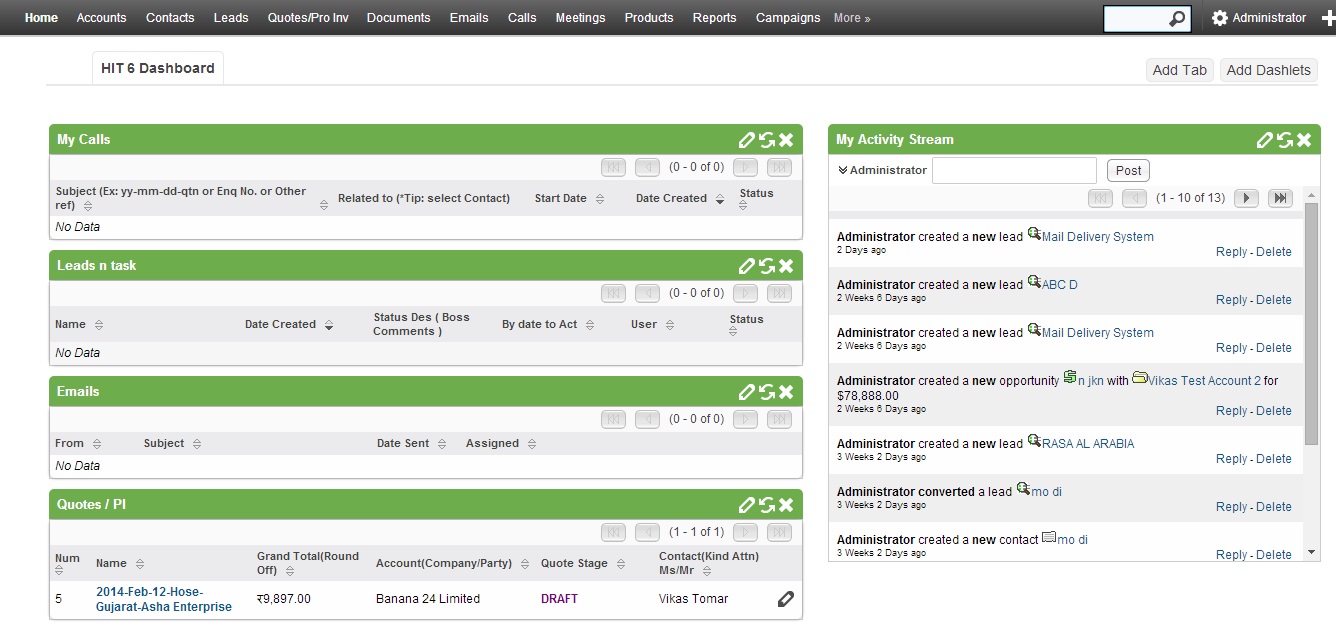Remove the Quotes / PI dashlet
This screenshot has width=1336, height=641.
click(x=786, y=505)
